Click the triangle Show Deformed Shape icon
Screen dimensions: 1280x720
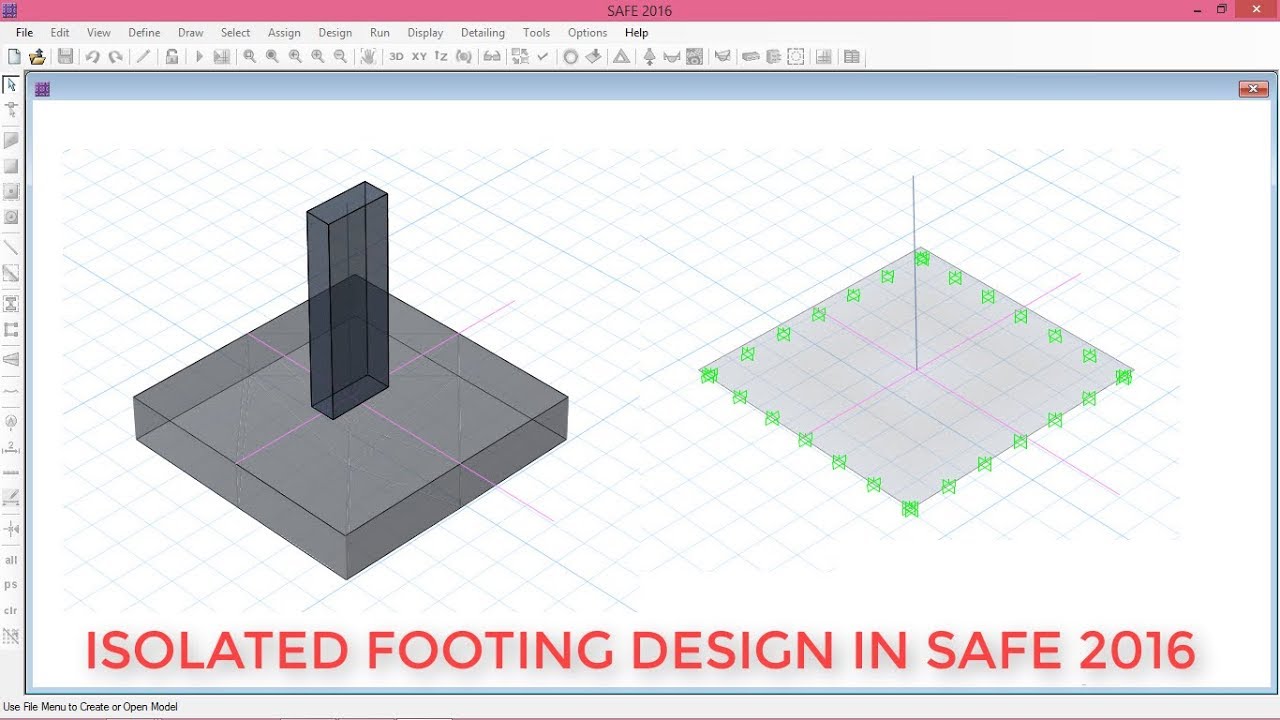(621, 57)
